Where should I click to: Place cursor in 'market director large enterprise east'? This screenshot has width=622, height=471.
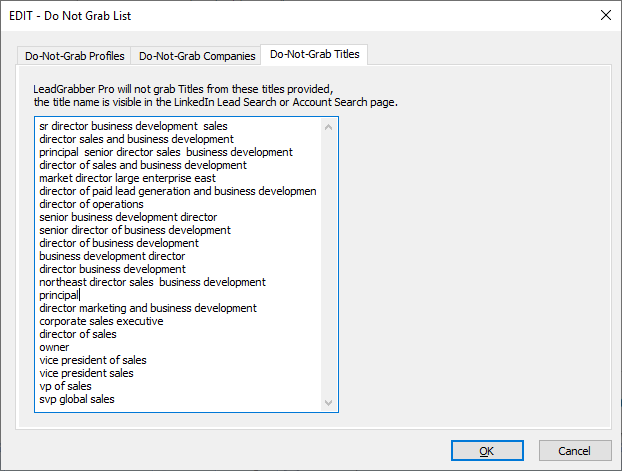click(127, 178)
